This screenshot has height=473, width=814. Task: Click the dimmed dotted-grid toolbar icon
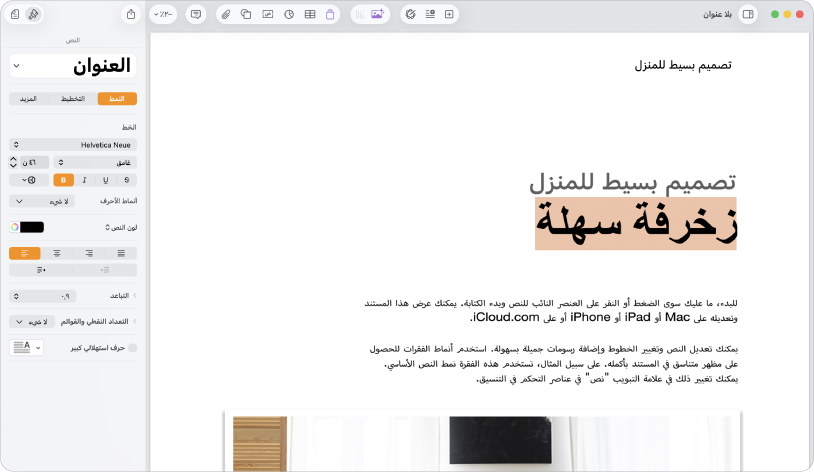(x=360, y=15)
